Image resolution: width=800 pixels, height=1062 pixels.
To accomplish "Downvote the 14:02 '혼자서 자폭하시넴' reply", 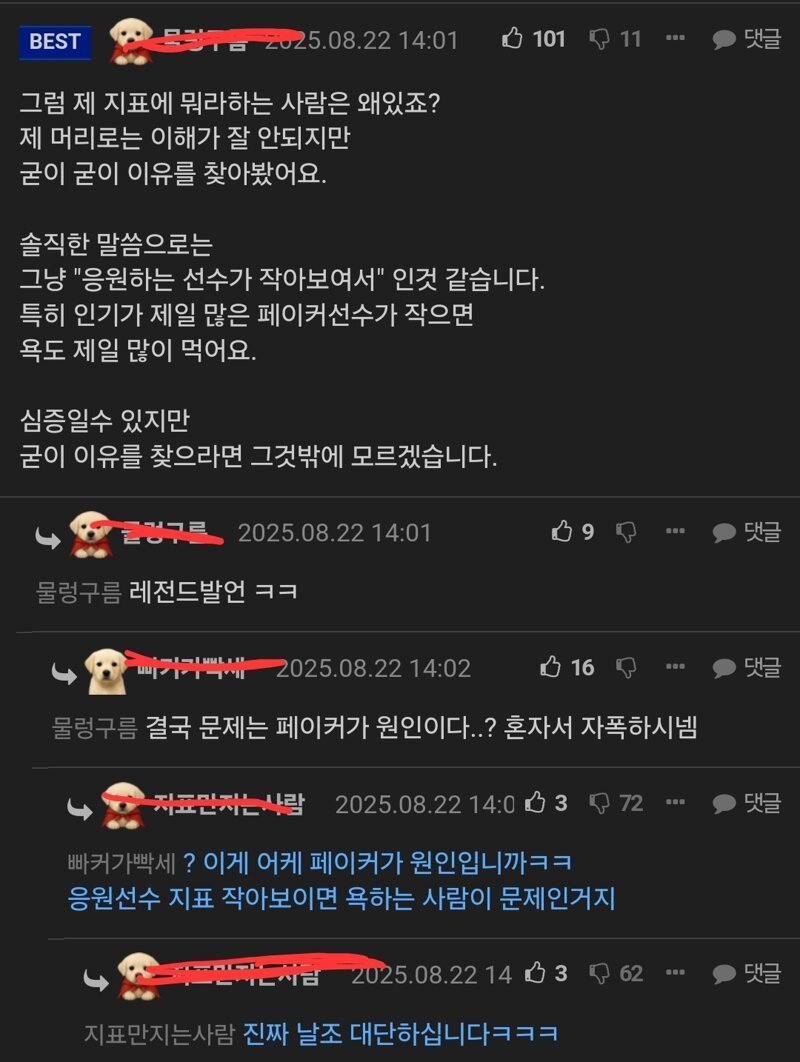I will [x=626, y=668].
